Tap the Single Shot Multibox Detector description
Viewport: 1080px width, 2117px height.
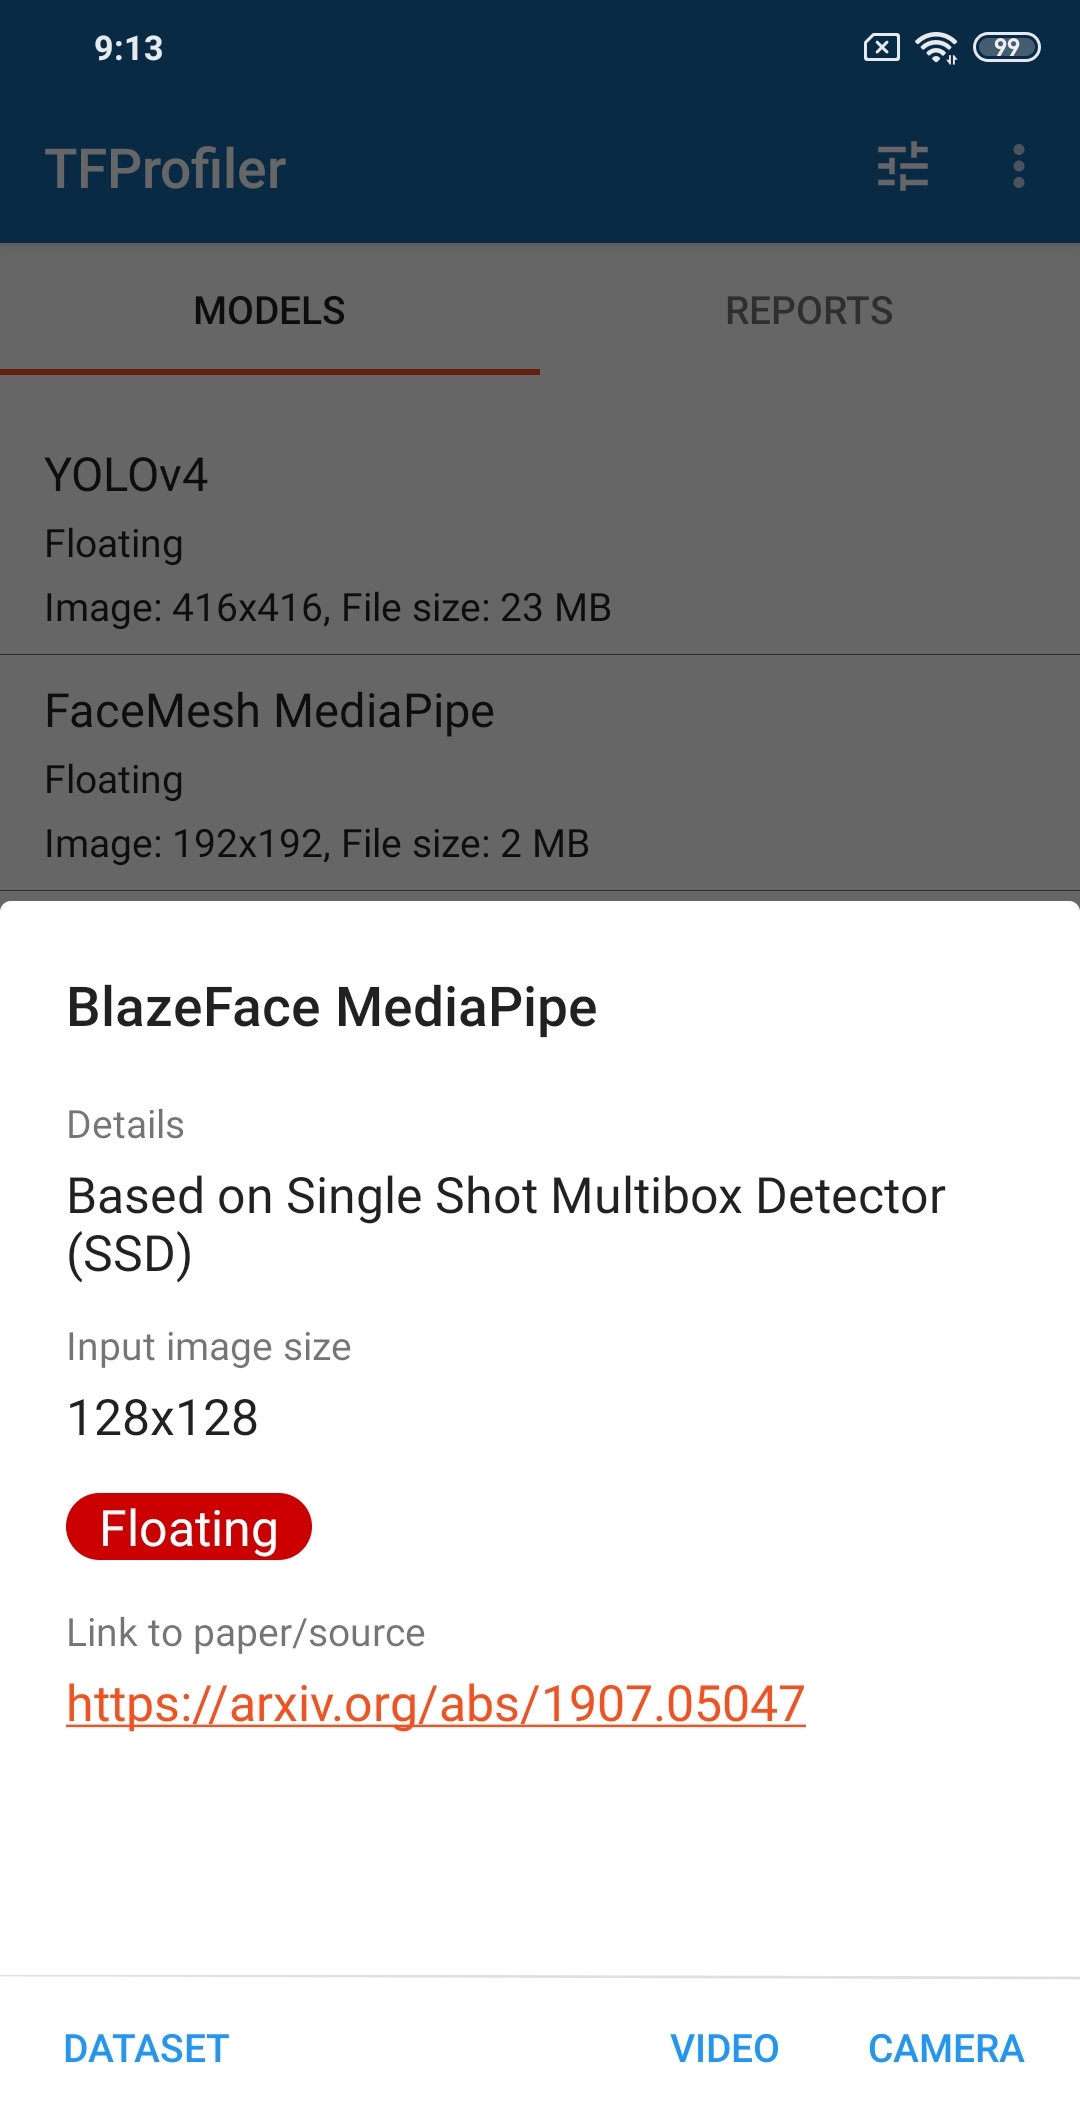506,1225
